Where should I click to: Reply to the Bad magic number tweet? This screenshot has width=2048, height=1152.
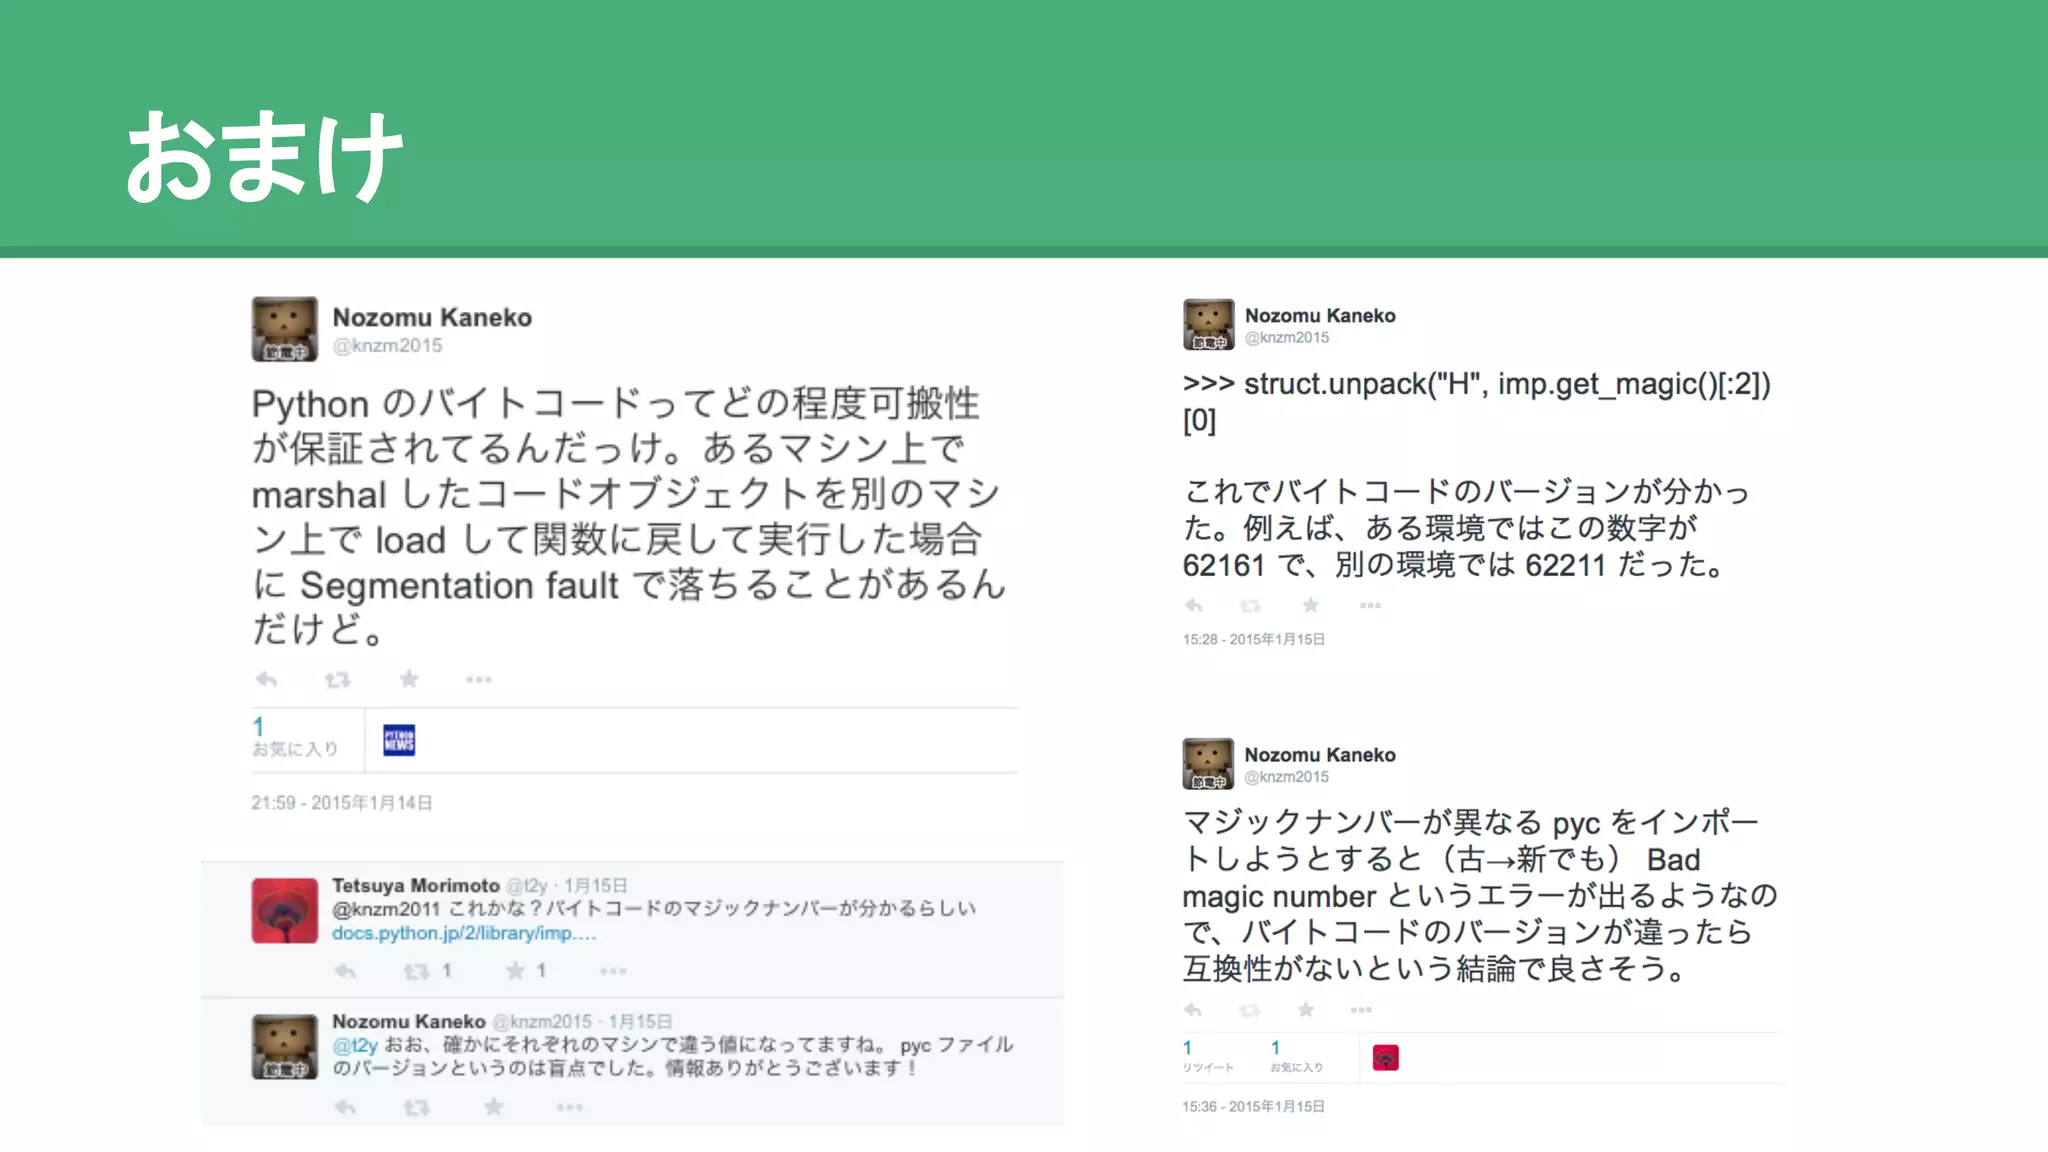click(1193, 1010)
